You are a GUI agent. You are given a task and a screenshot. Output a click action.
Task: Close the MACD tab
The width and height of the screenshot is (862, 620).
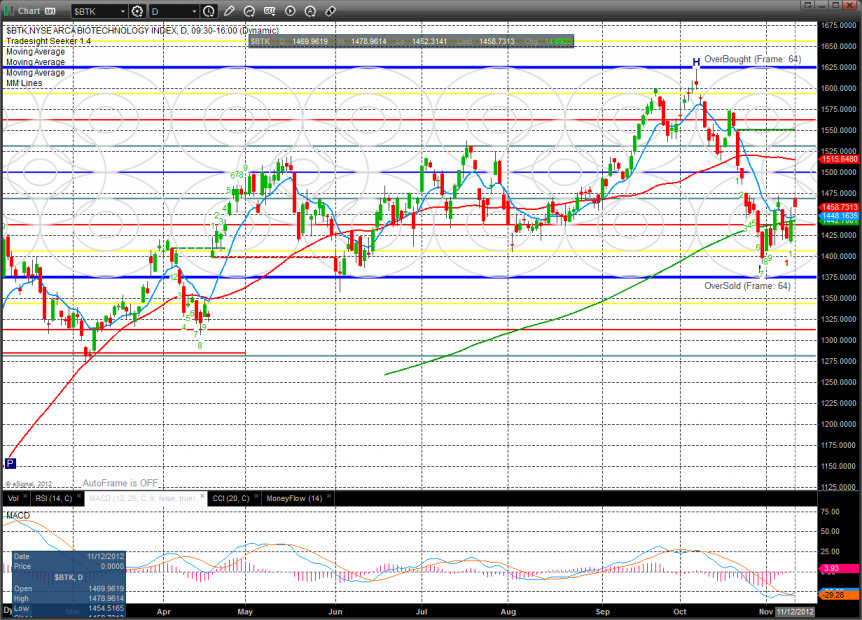(202, 496)
